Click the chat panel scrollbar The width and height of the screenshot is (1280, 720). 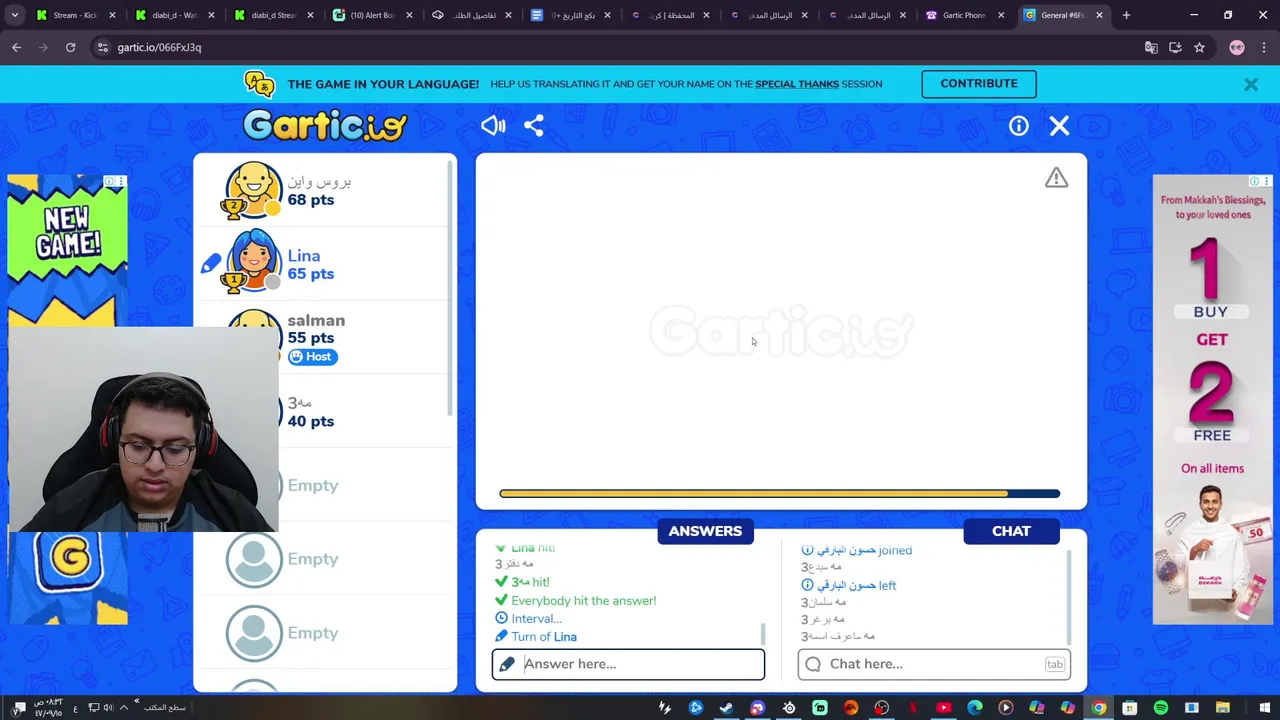tap(1068, 596)
